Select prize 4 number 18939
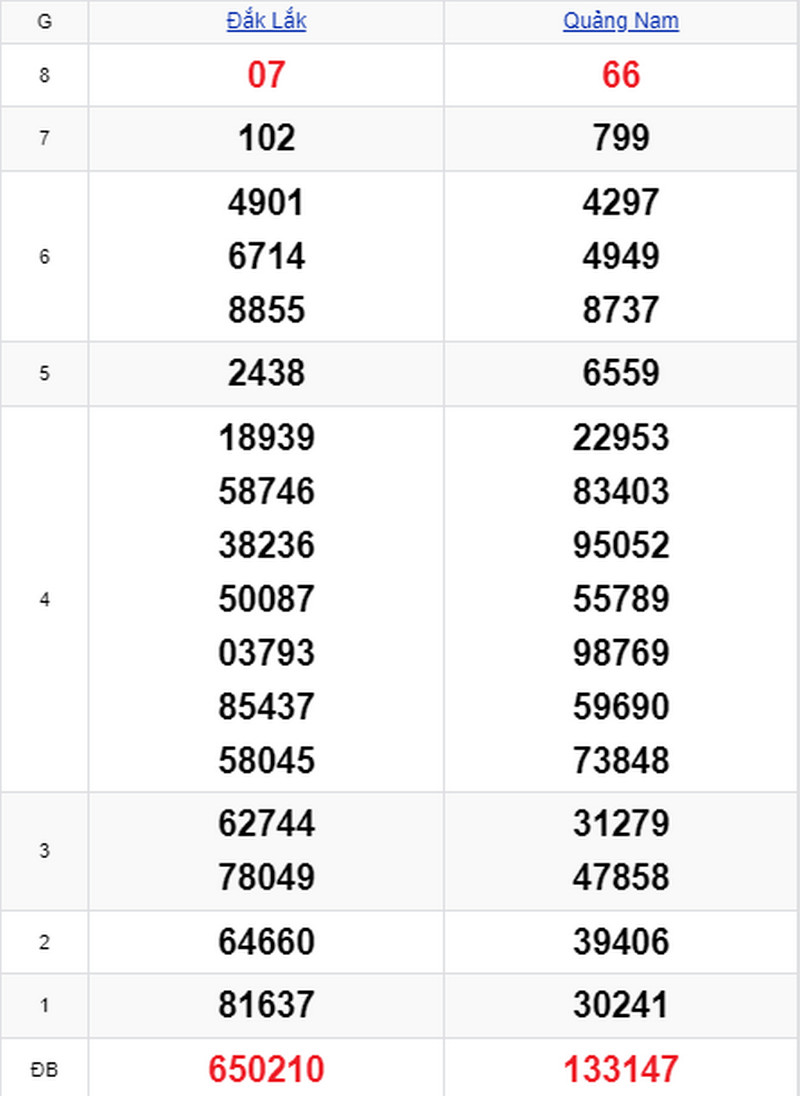The image size is (800, 1096). (x=266, y=438)
